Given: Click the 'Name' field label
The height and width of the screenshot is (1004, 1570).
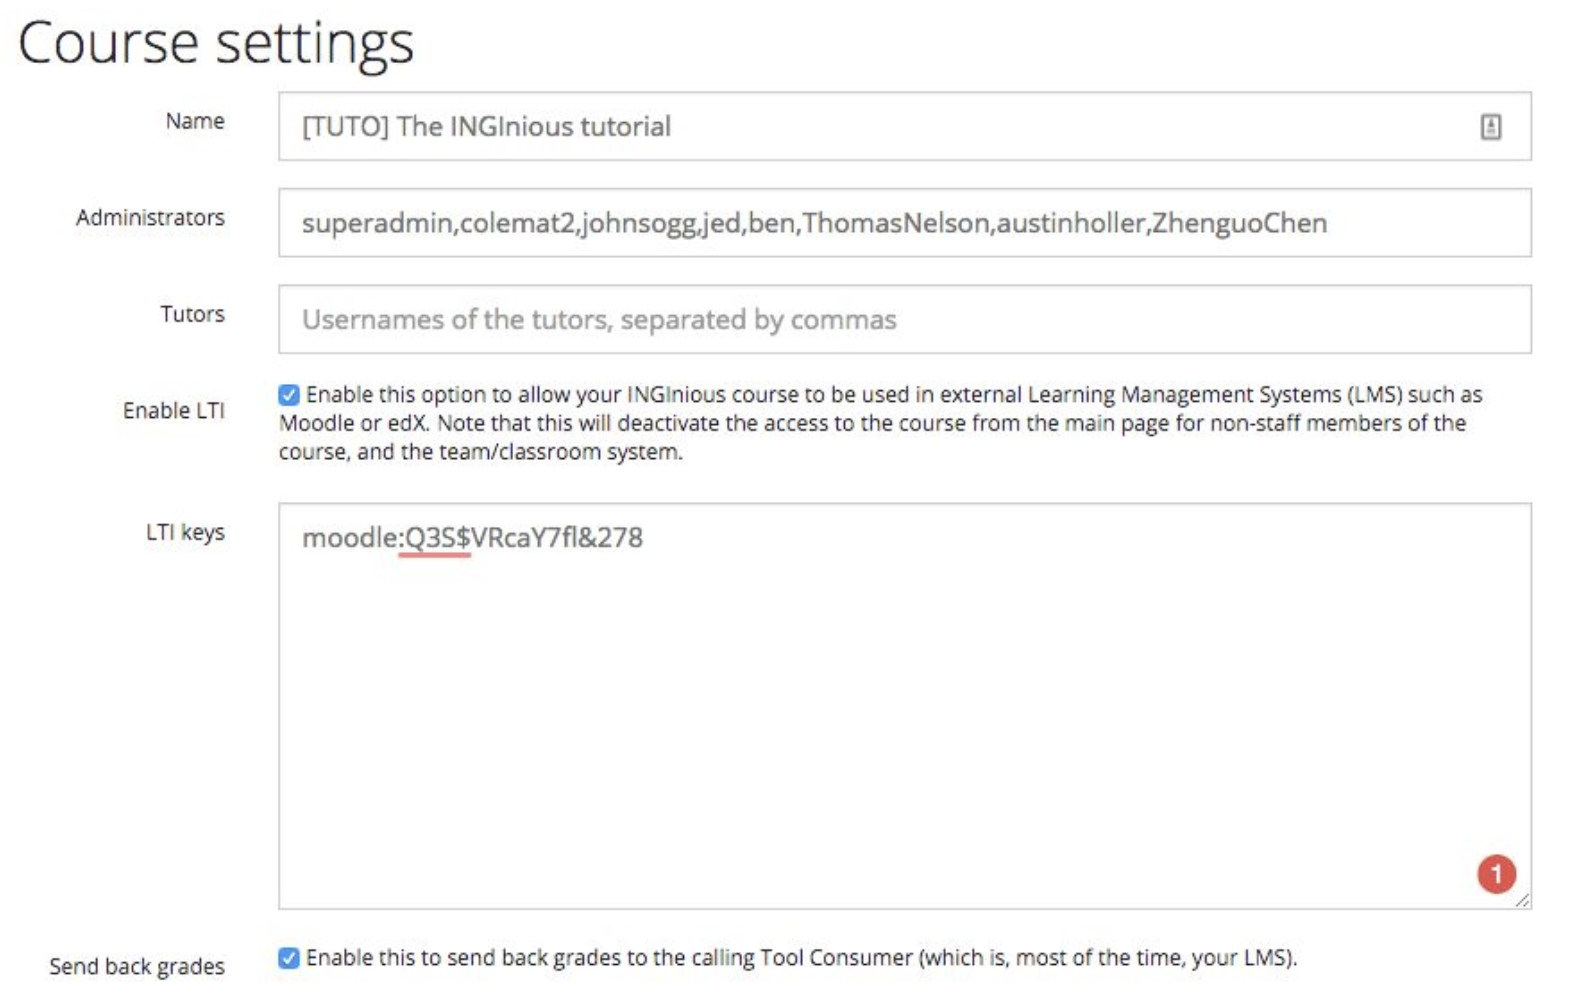Looking at the screenshot, I should (195, 121).
